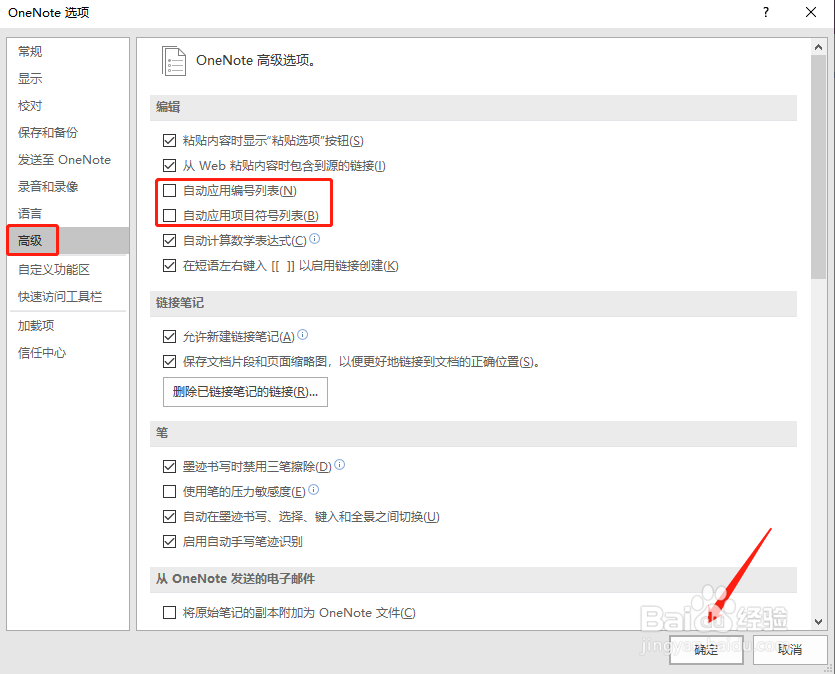Confirm with the 确定 button
835x674 pixels.
[706, 650]
